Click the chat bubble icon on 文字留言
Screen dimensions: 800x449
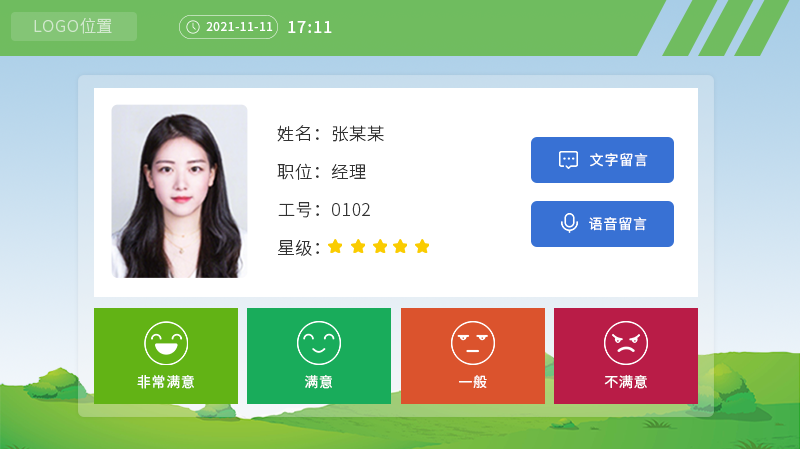pyautogui.click(x=568, y=160)
